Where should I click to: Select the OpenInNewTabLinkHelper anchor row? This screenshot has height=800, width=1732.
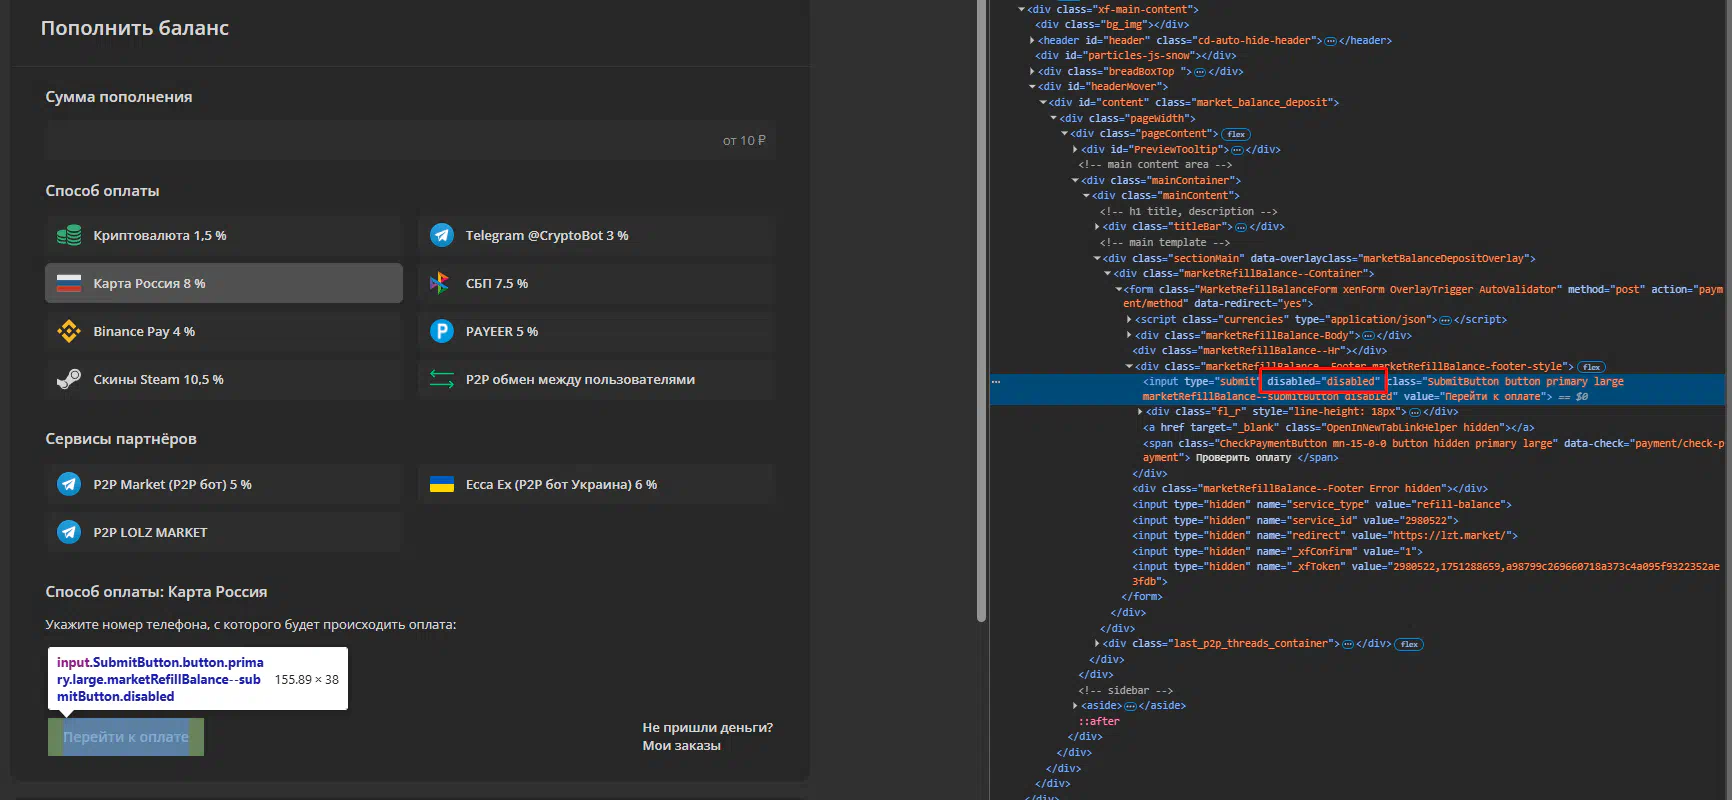(x=1338, y=428)
